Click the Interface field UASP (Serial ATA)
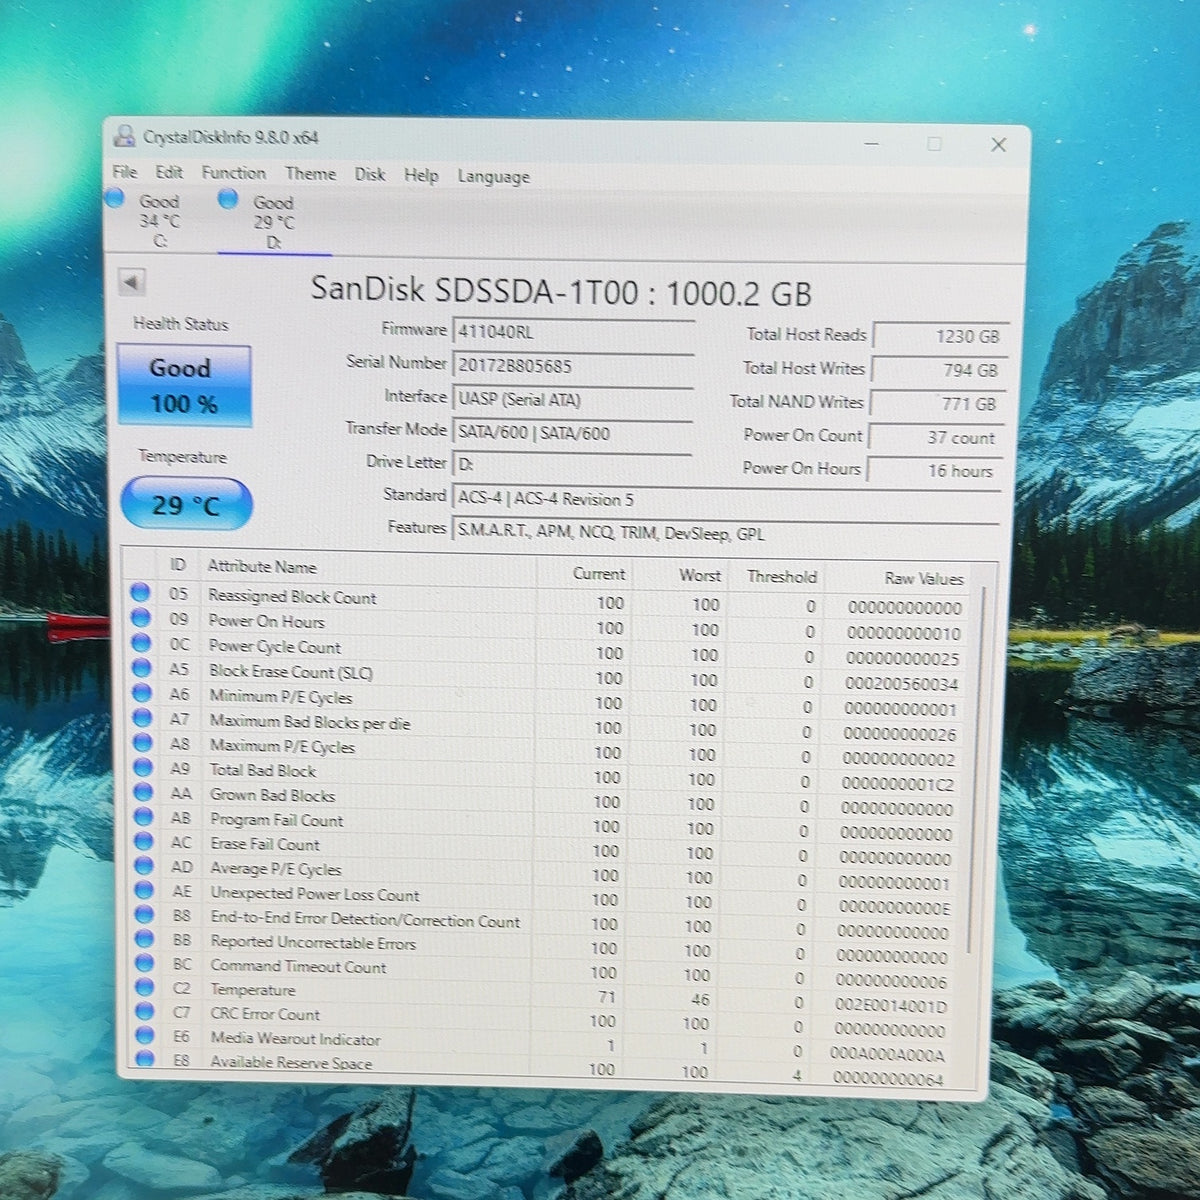 pyautogui.click(x=573, y=400)
